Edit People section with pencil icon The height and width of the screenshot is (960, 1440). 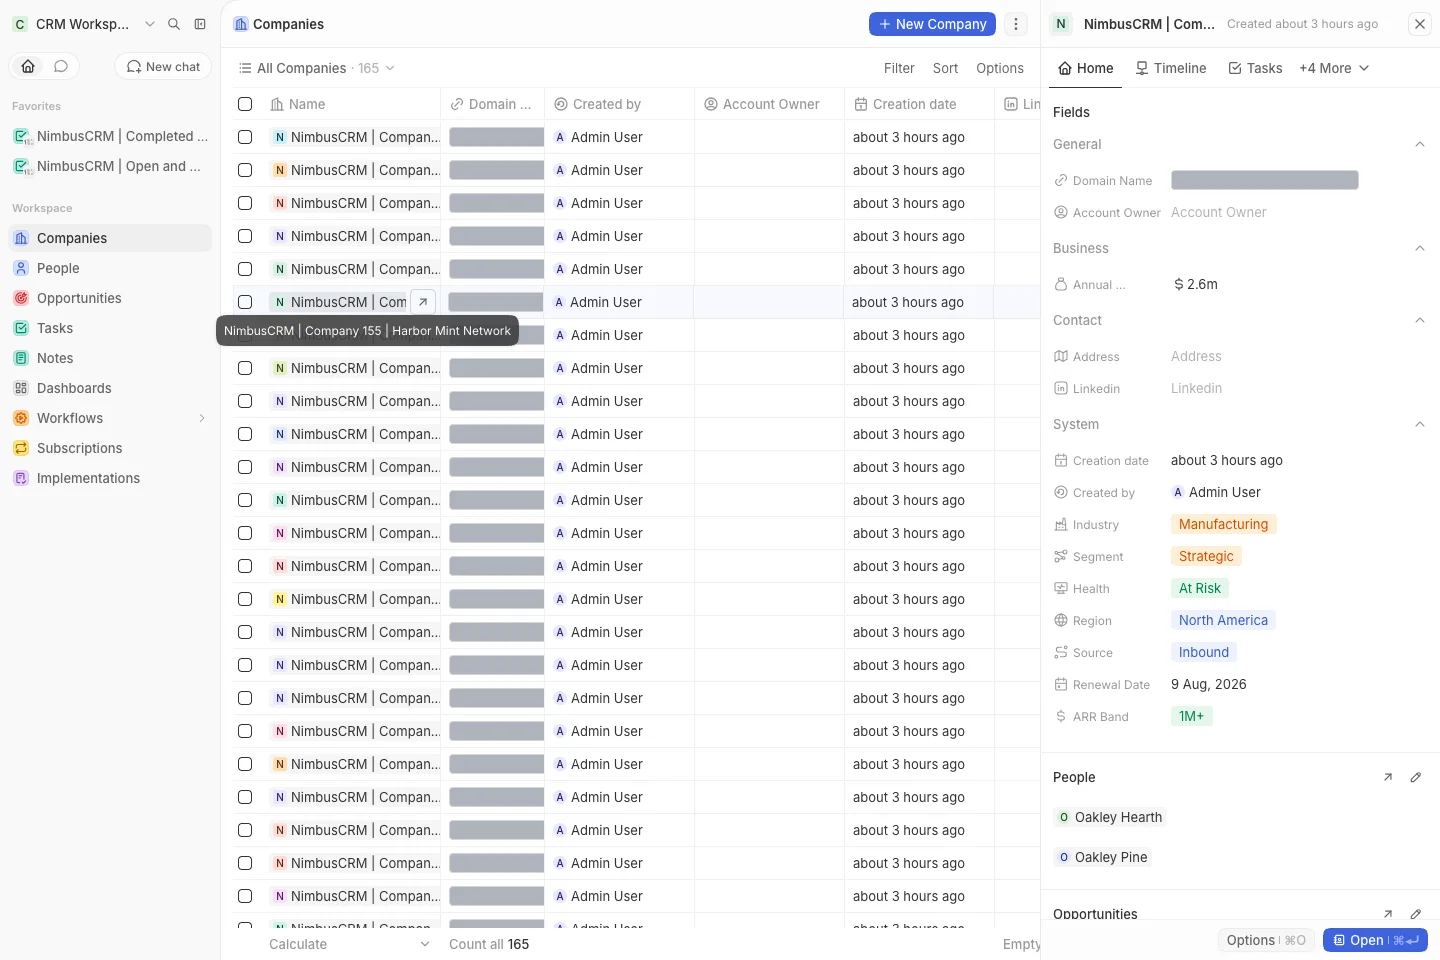click(x=1416, y=777)
